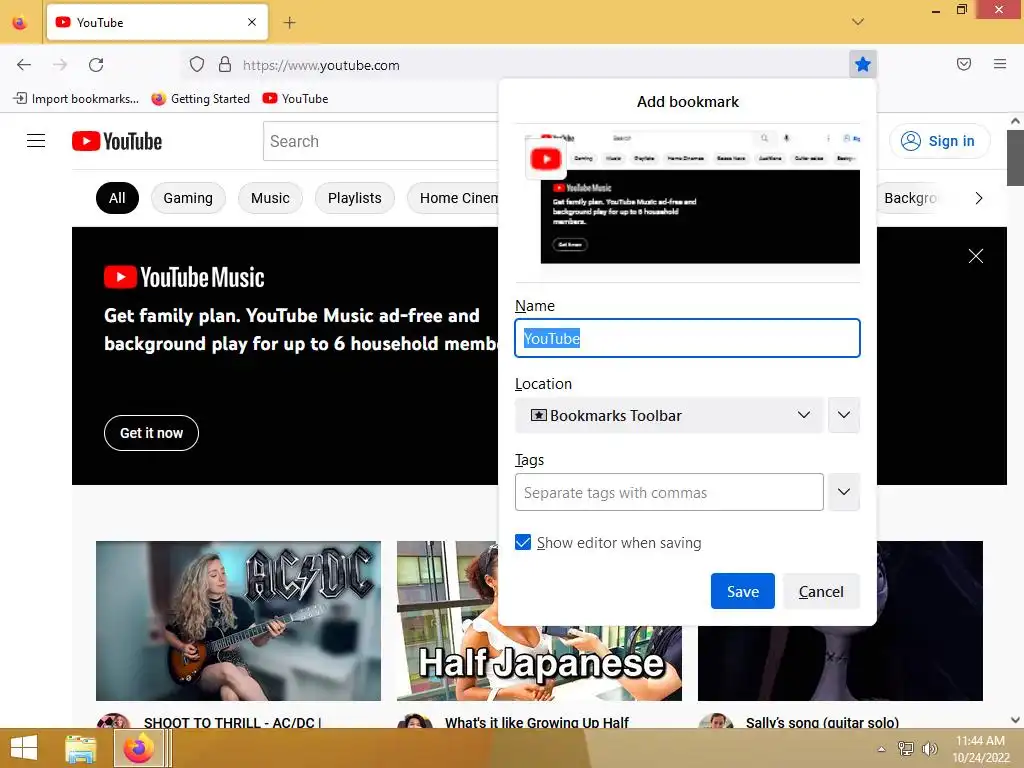
Task: Click the forward arrow button
Action: tap(60, 65)
